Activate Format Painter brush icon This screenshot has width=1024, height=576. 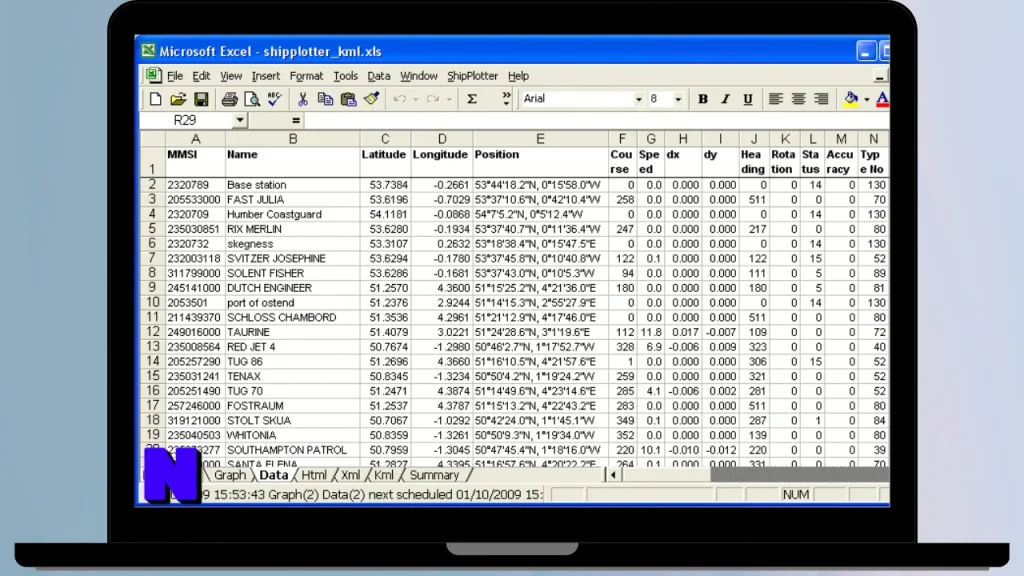[372, 99]
